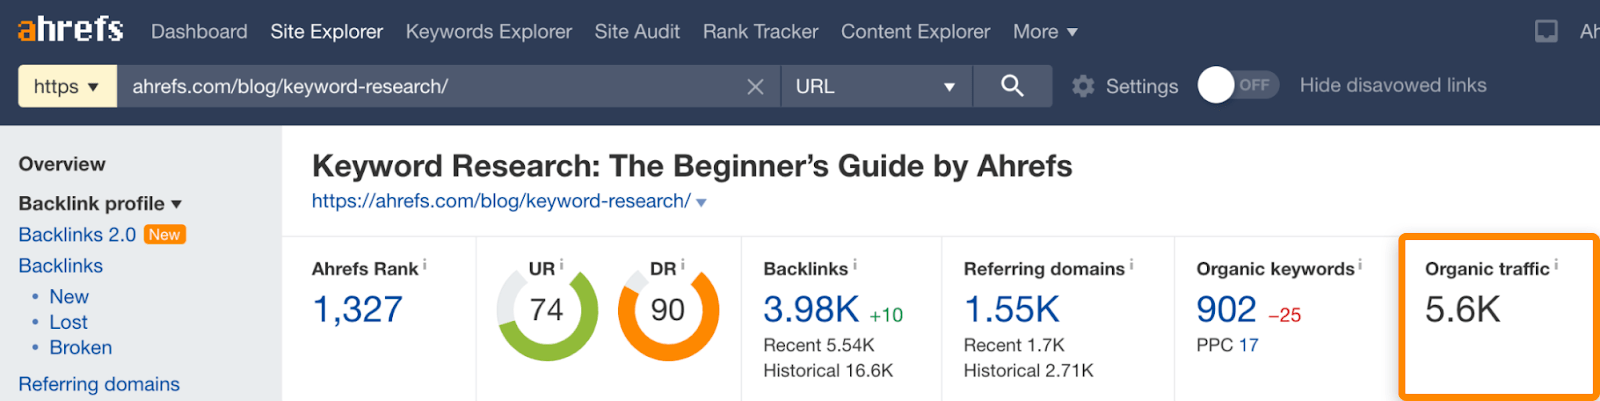Open the https protocol dropdown
This screenshot has height=401, width=1600.
coord(67,87)
